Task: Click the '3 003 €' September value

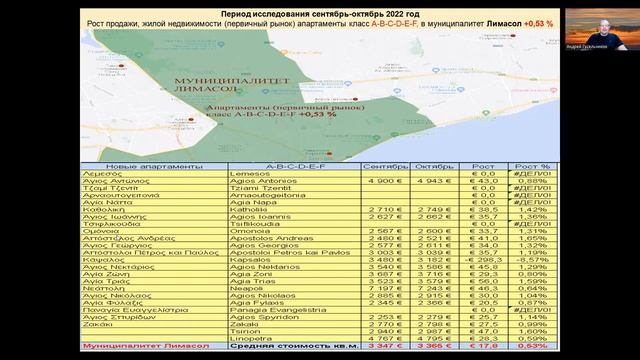Action: (385, 253)
